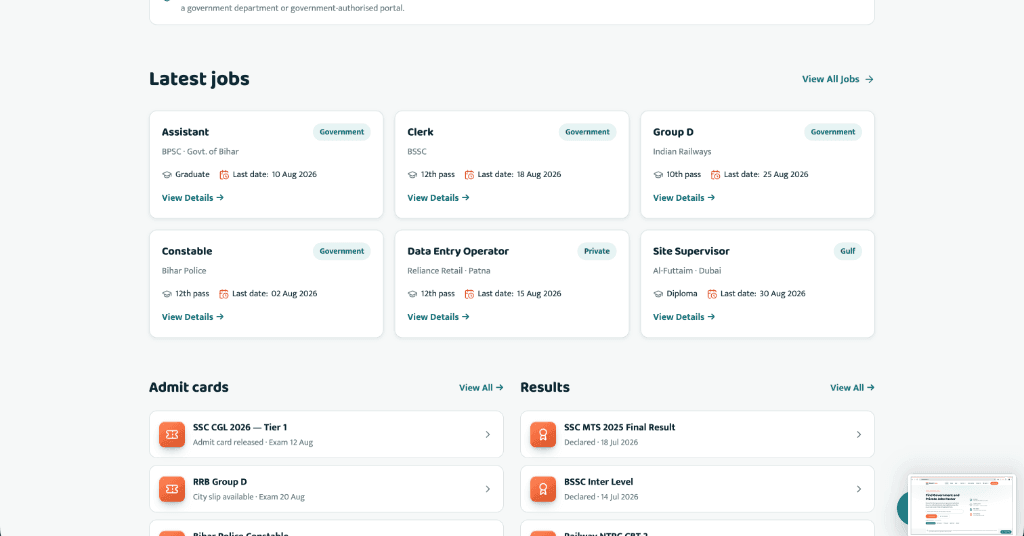View Details for Clerk job
1024x536 pixels.
438,198
